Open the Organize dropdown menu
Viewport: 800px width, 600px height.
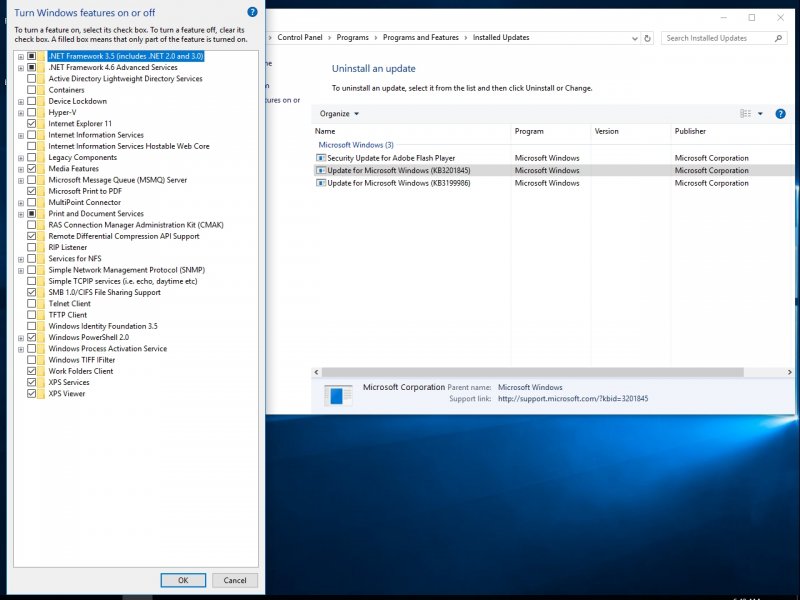coord(339,114)
